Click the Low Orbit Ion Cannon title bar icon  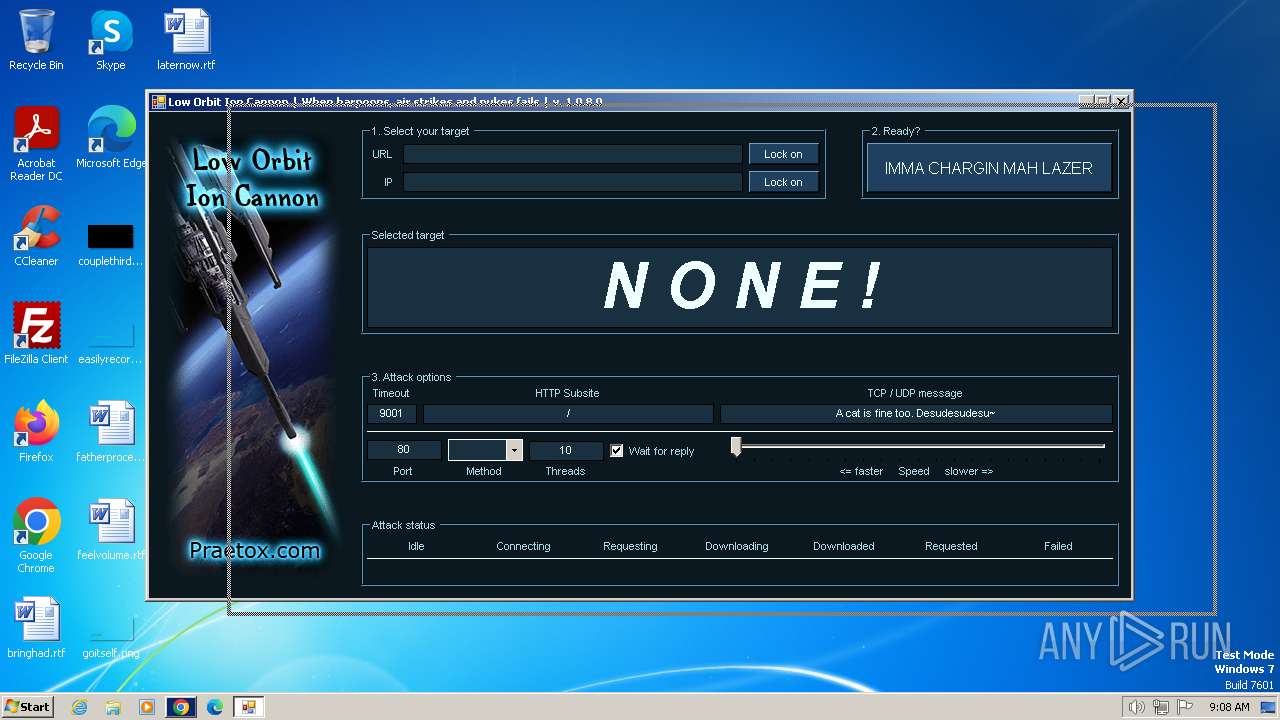click(x=158, y=102)
